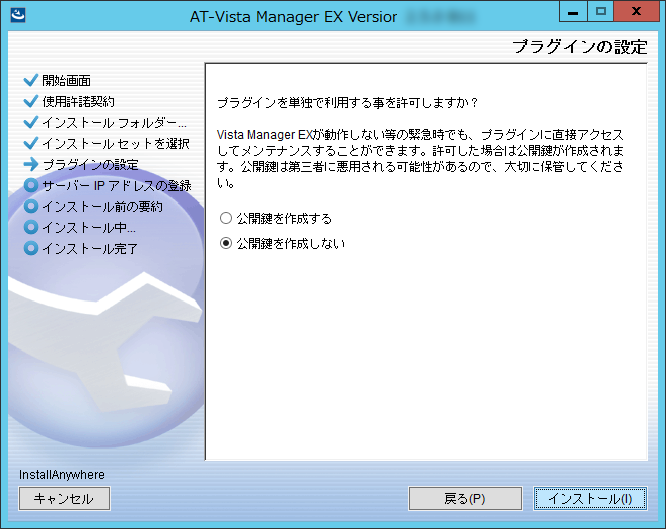Click circle icon beside サーバー IP アドレスの登録
The image size is (666, 529).
pos(31,185)
